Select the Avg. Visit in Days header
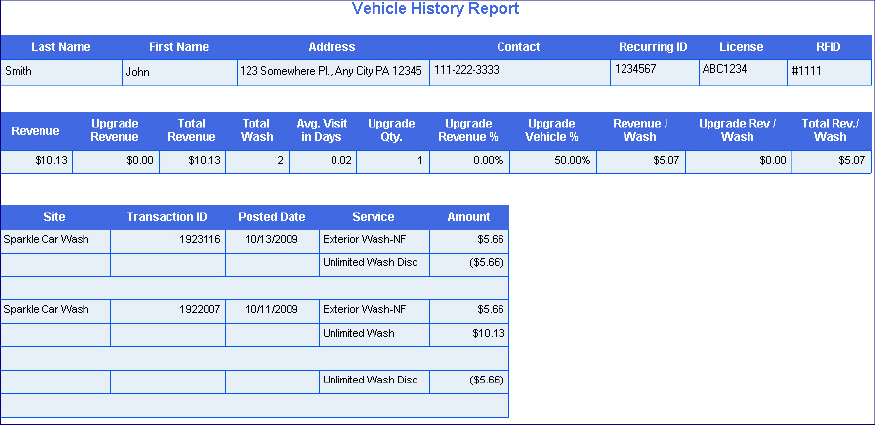Screen dimensions: 875x425 322,130
